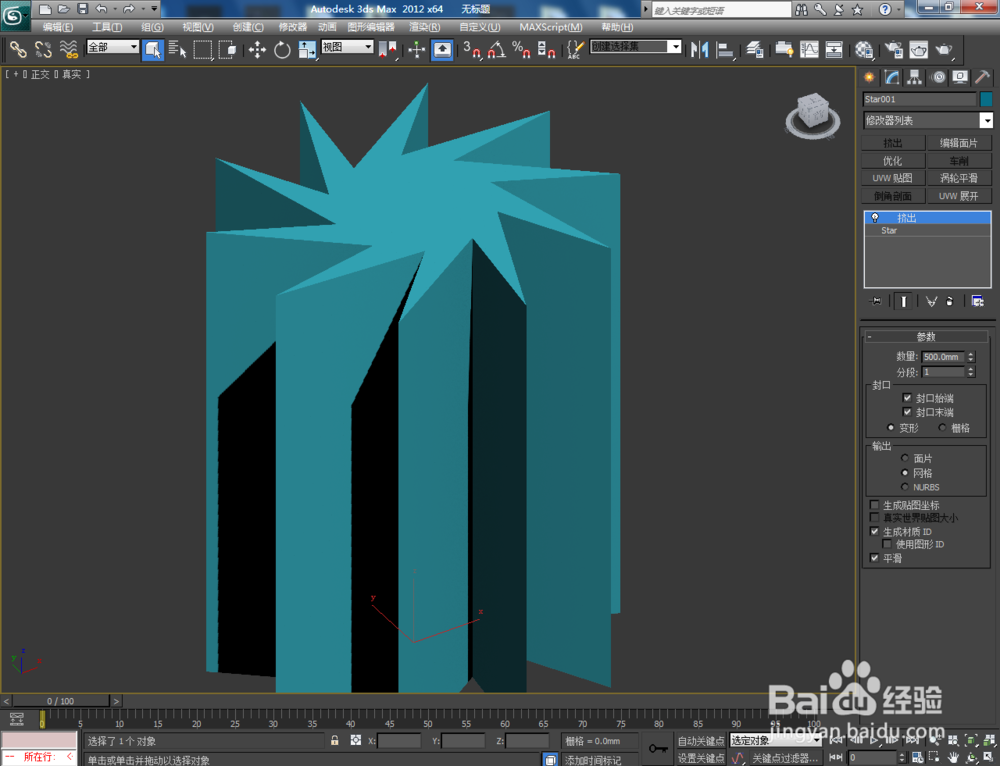The width and height of the screenshot is (1000, 766).
Task: Switch to Motion command panel tab
Action: (x=938, y=78)
